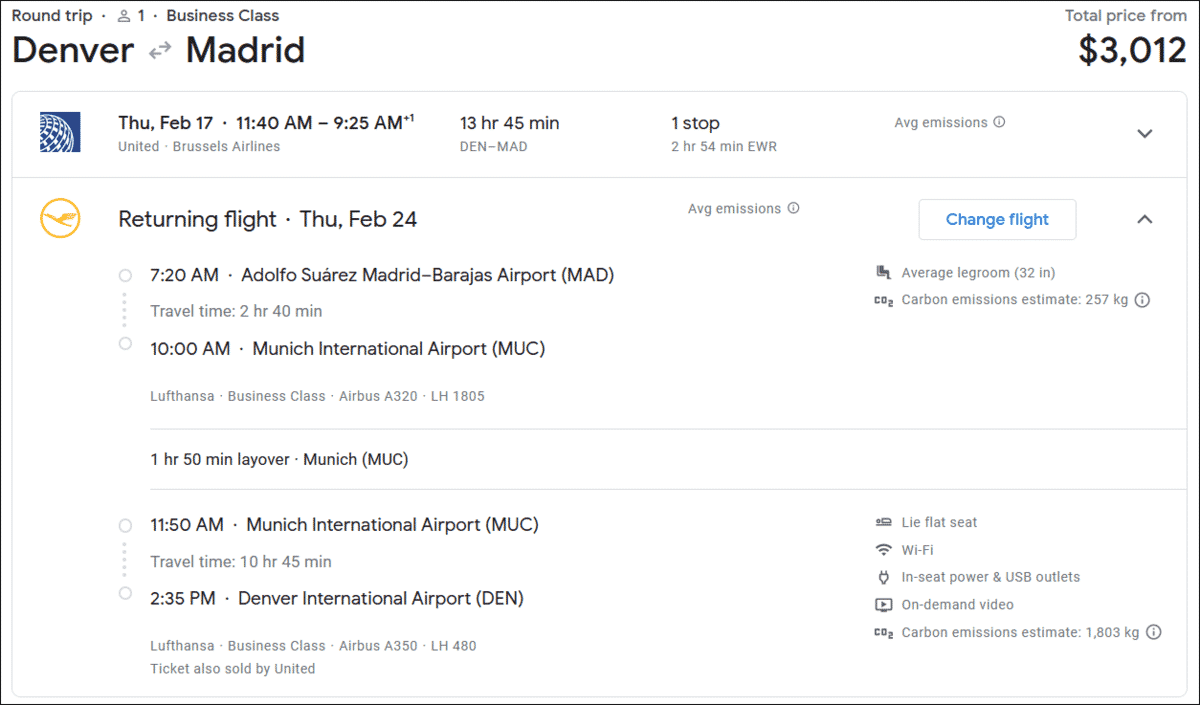Click the 'Round trip' header text

point(52,16)
